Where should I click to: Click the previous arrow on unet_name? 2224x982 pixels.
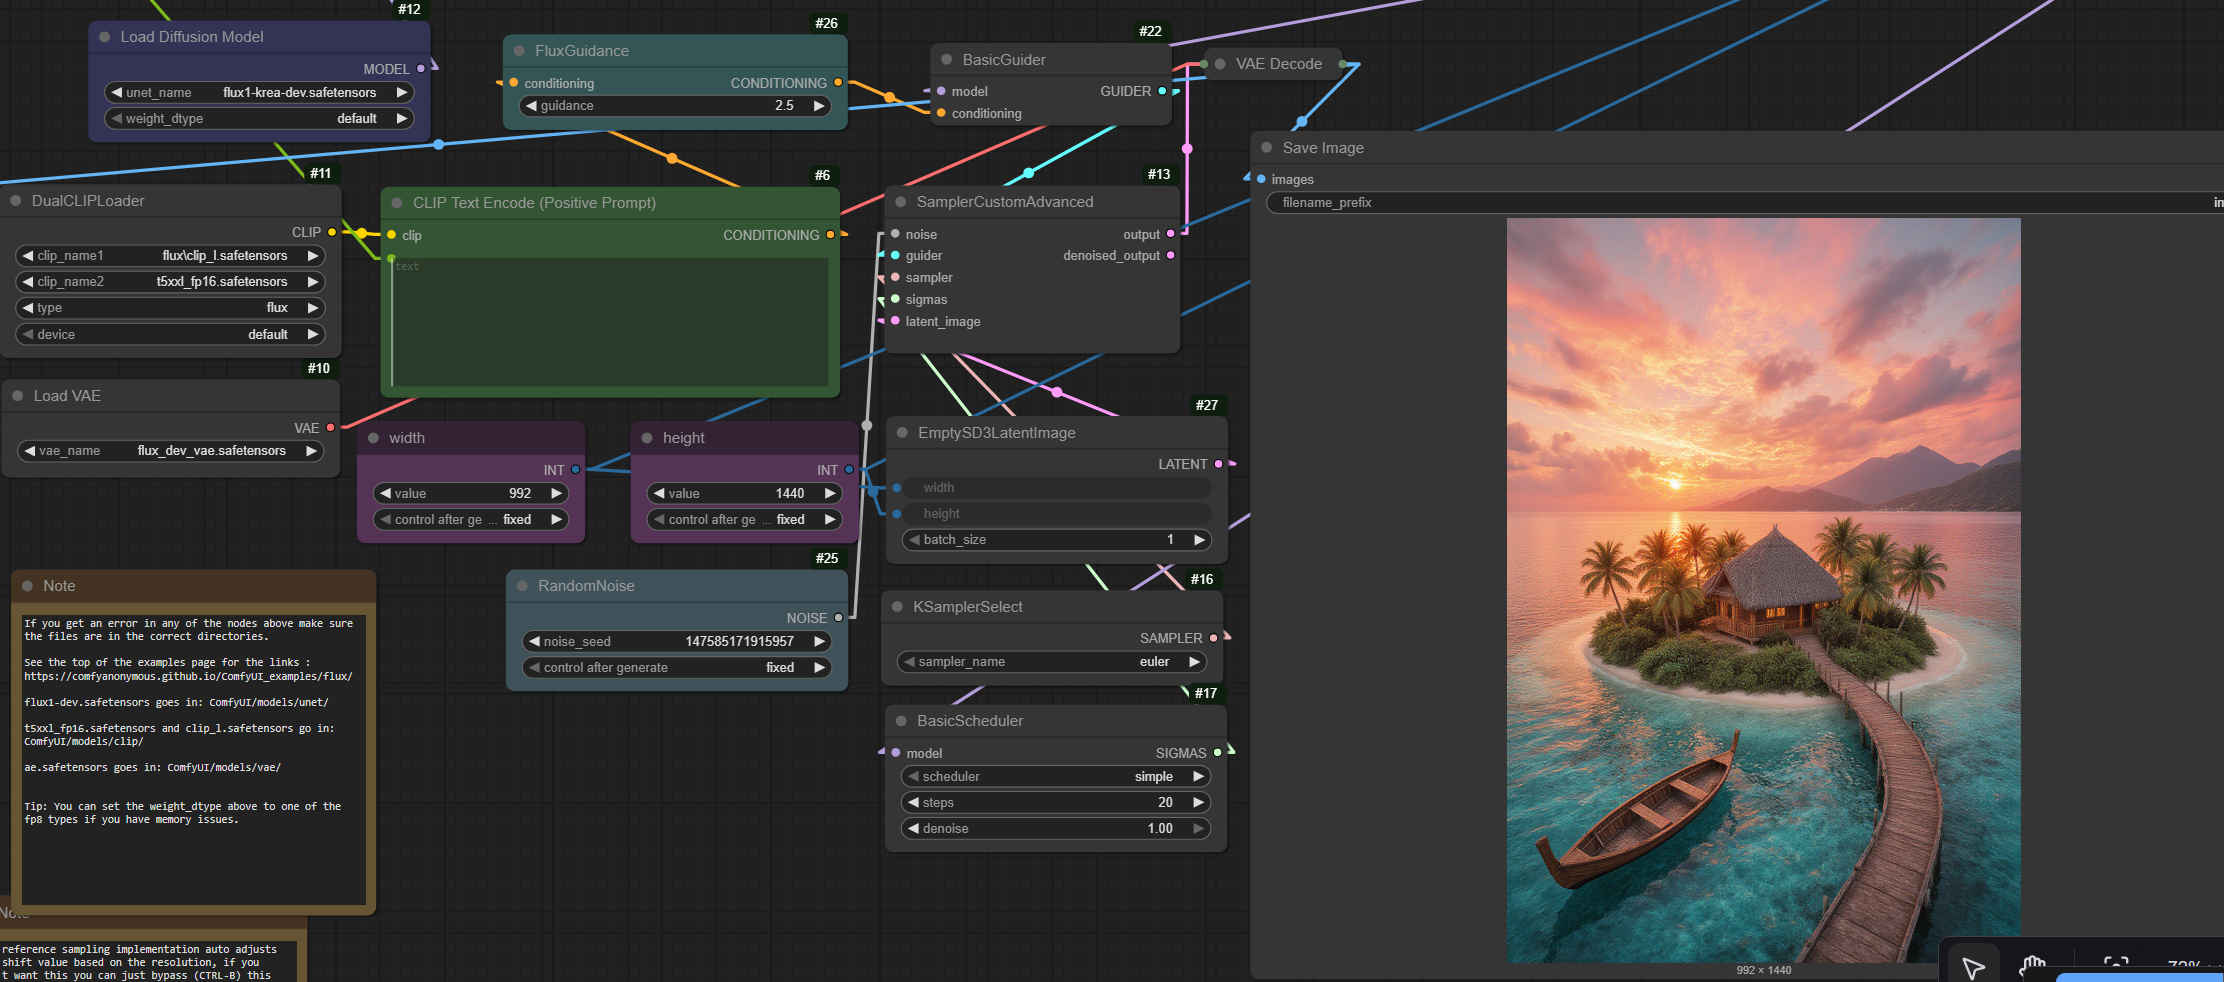pyautogui.click(x=117, y=92)
